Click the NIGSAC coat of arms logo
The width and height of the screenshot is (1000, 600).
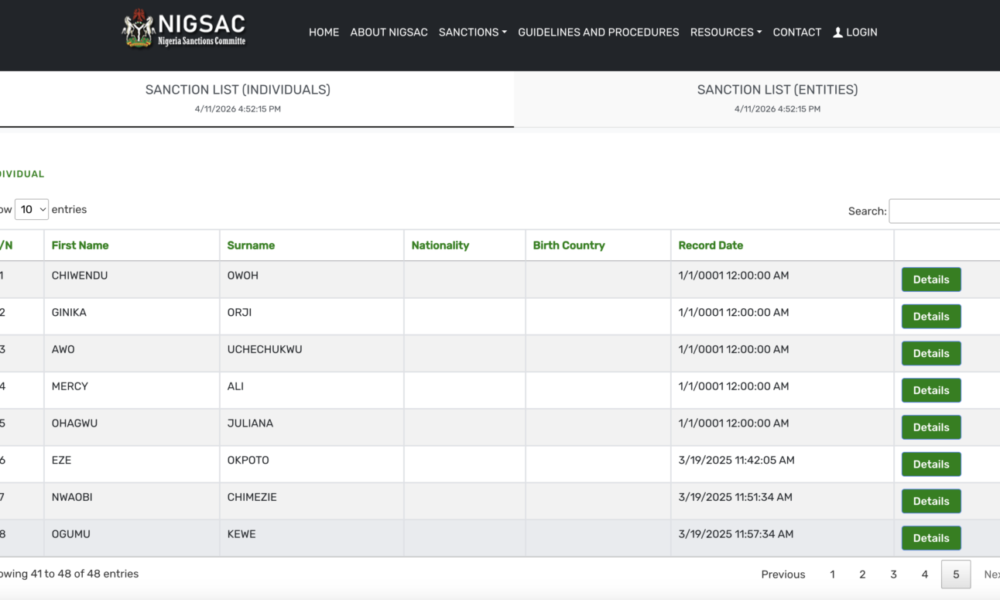pyautogui.click(x=137, y=29)
